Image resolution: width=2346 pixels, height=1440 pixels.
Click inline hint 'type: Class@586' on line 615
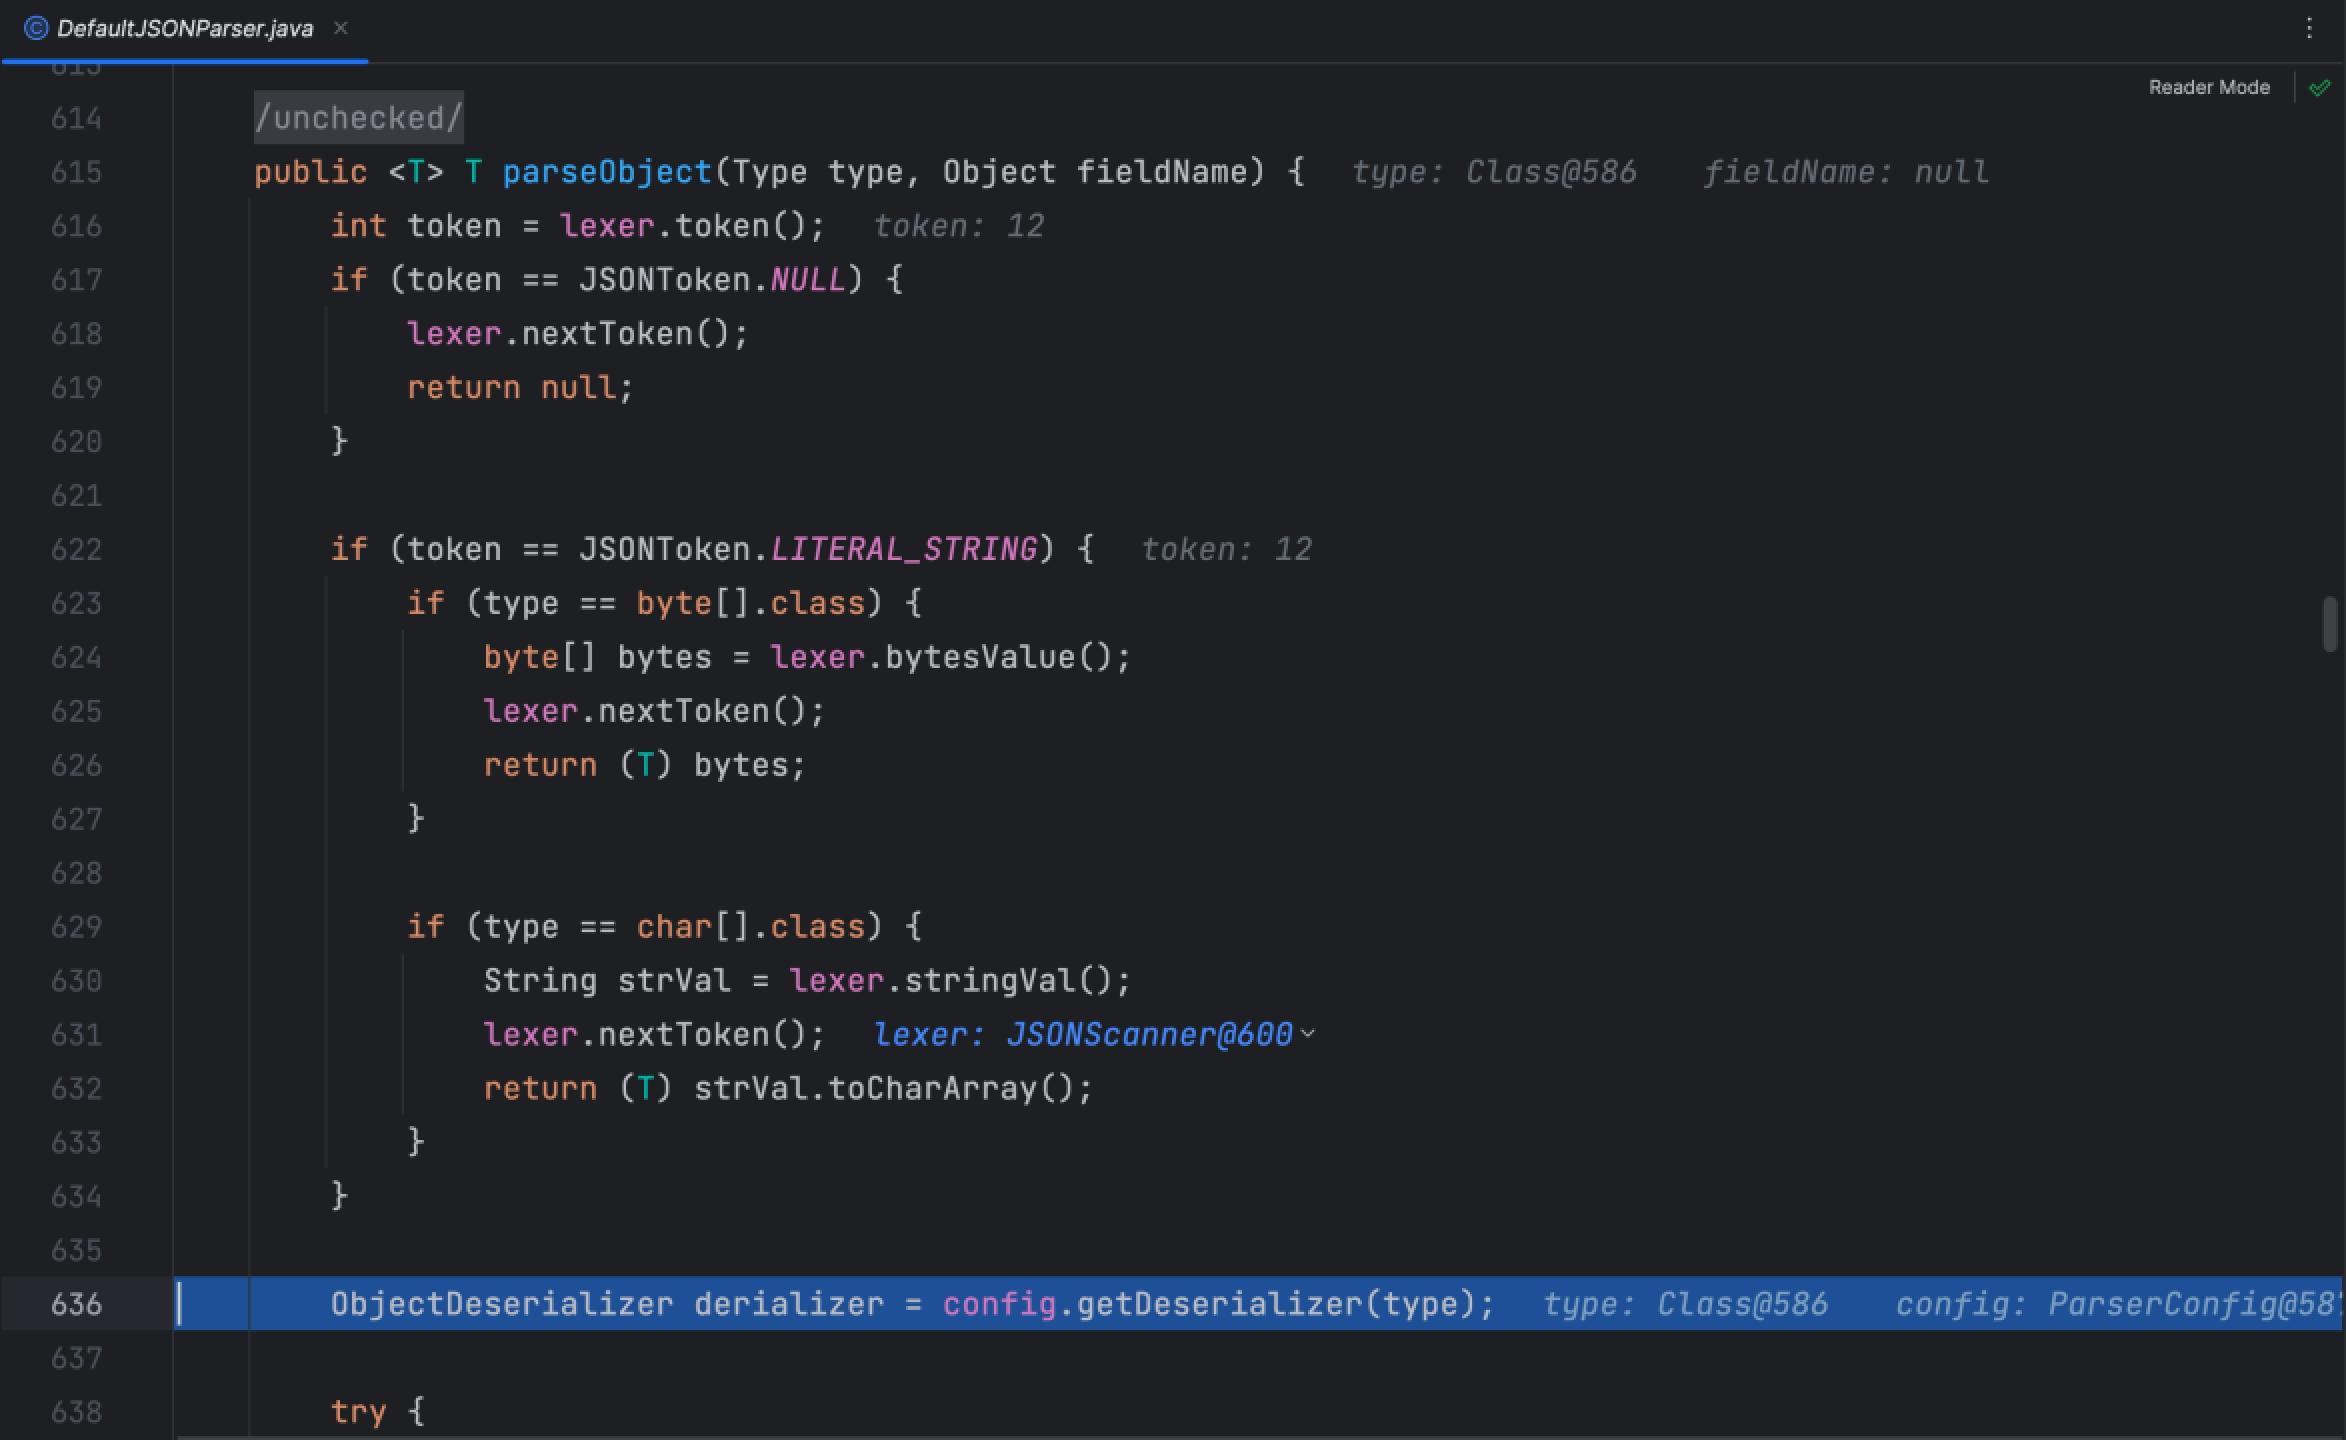(1494, 172)
